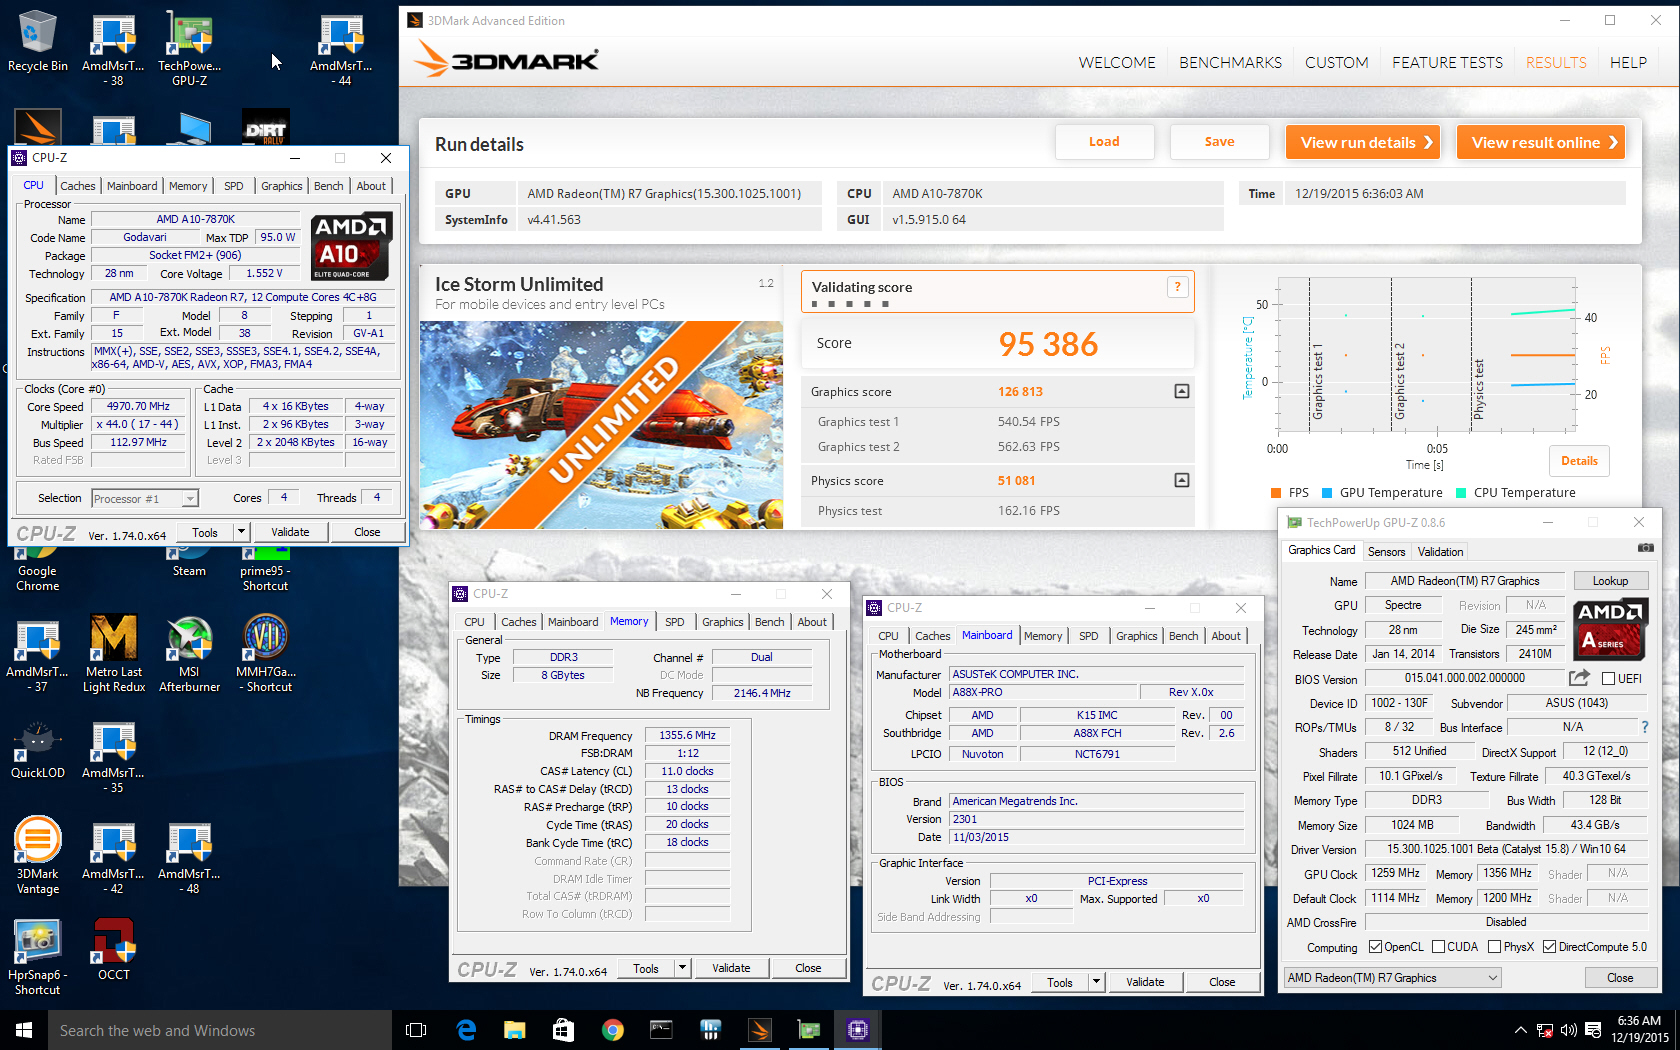Viewport: 1680px width, 1050px height.
Task: Open the GPU selection dropdown in GPU-Z
Action: click(x=1393, y=978)
